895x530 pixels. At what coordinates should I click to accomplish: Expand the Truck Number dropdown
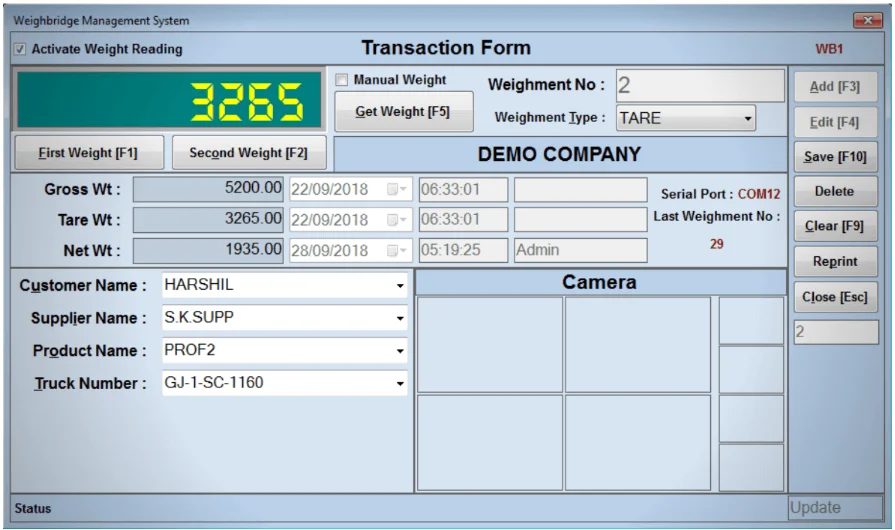tap(400, 383)
